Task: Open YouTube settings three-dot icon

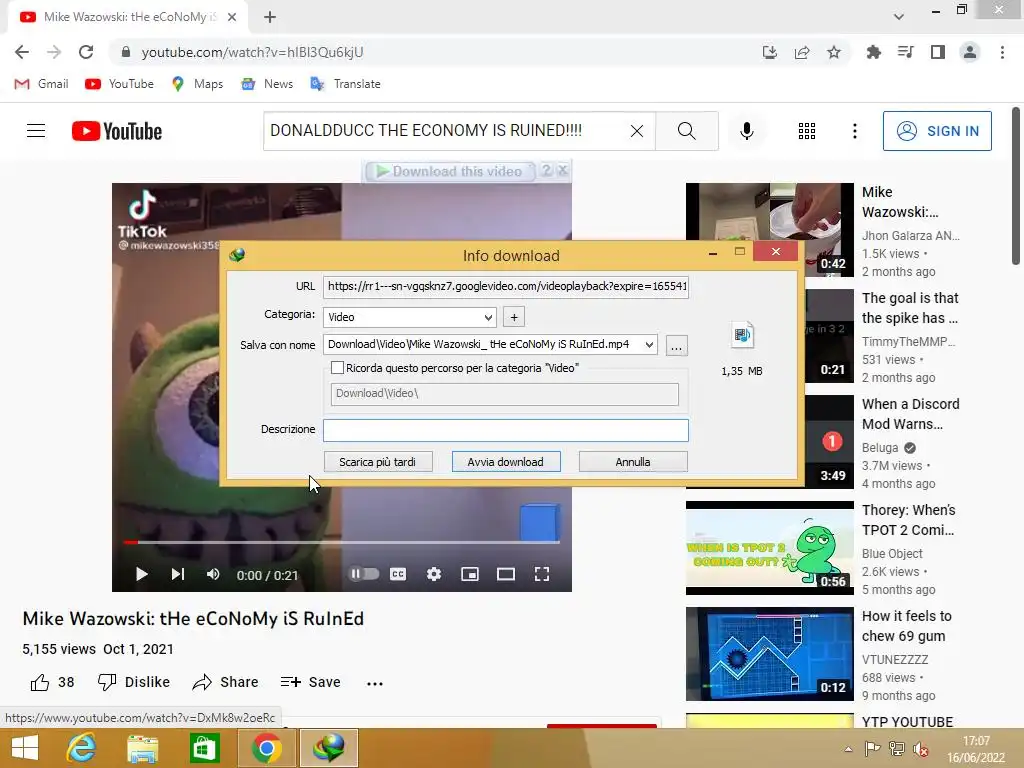Action: [x=854, y=131]
